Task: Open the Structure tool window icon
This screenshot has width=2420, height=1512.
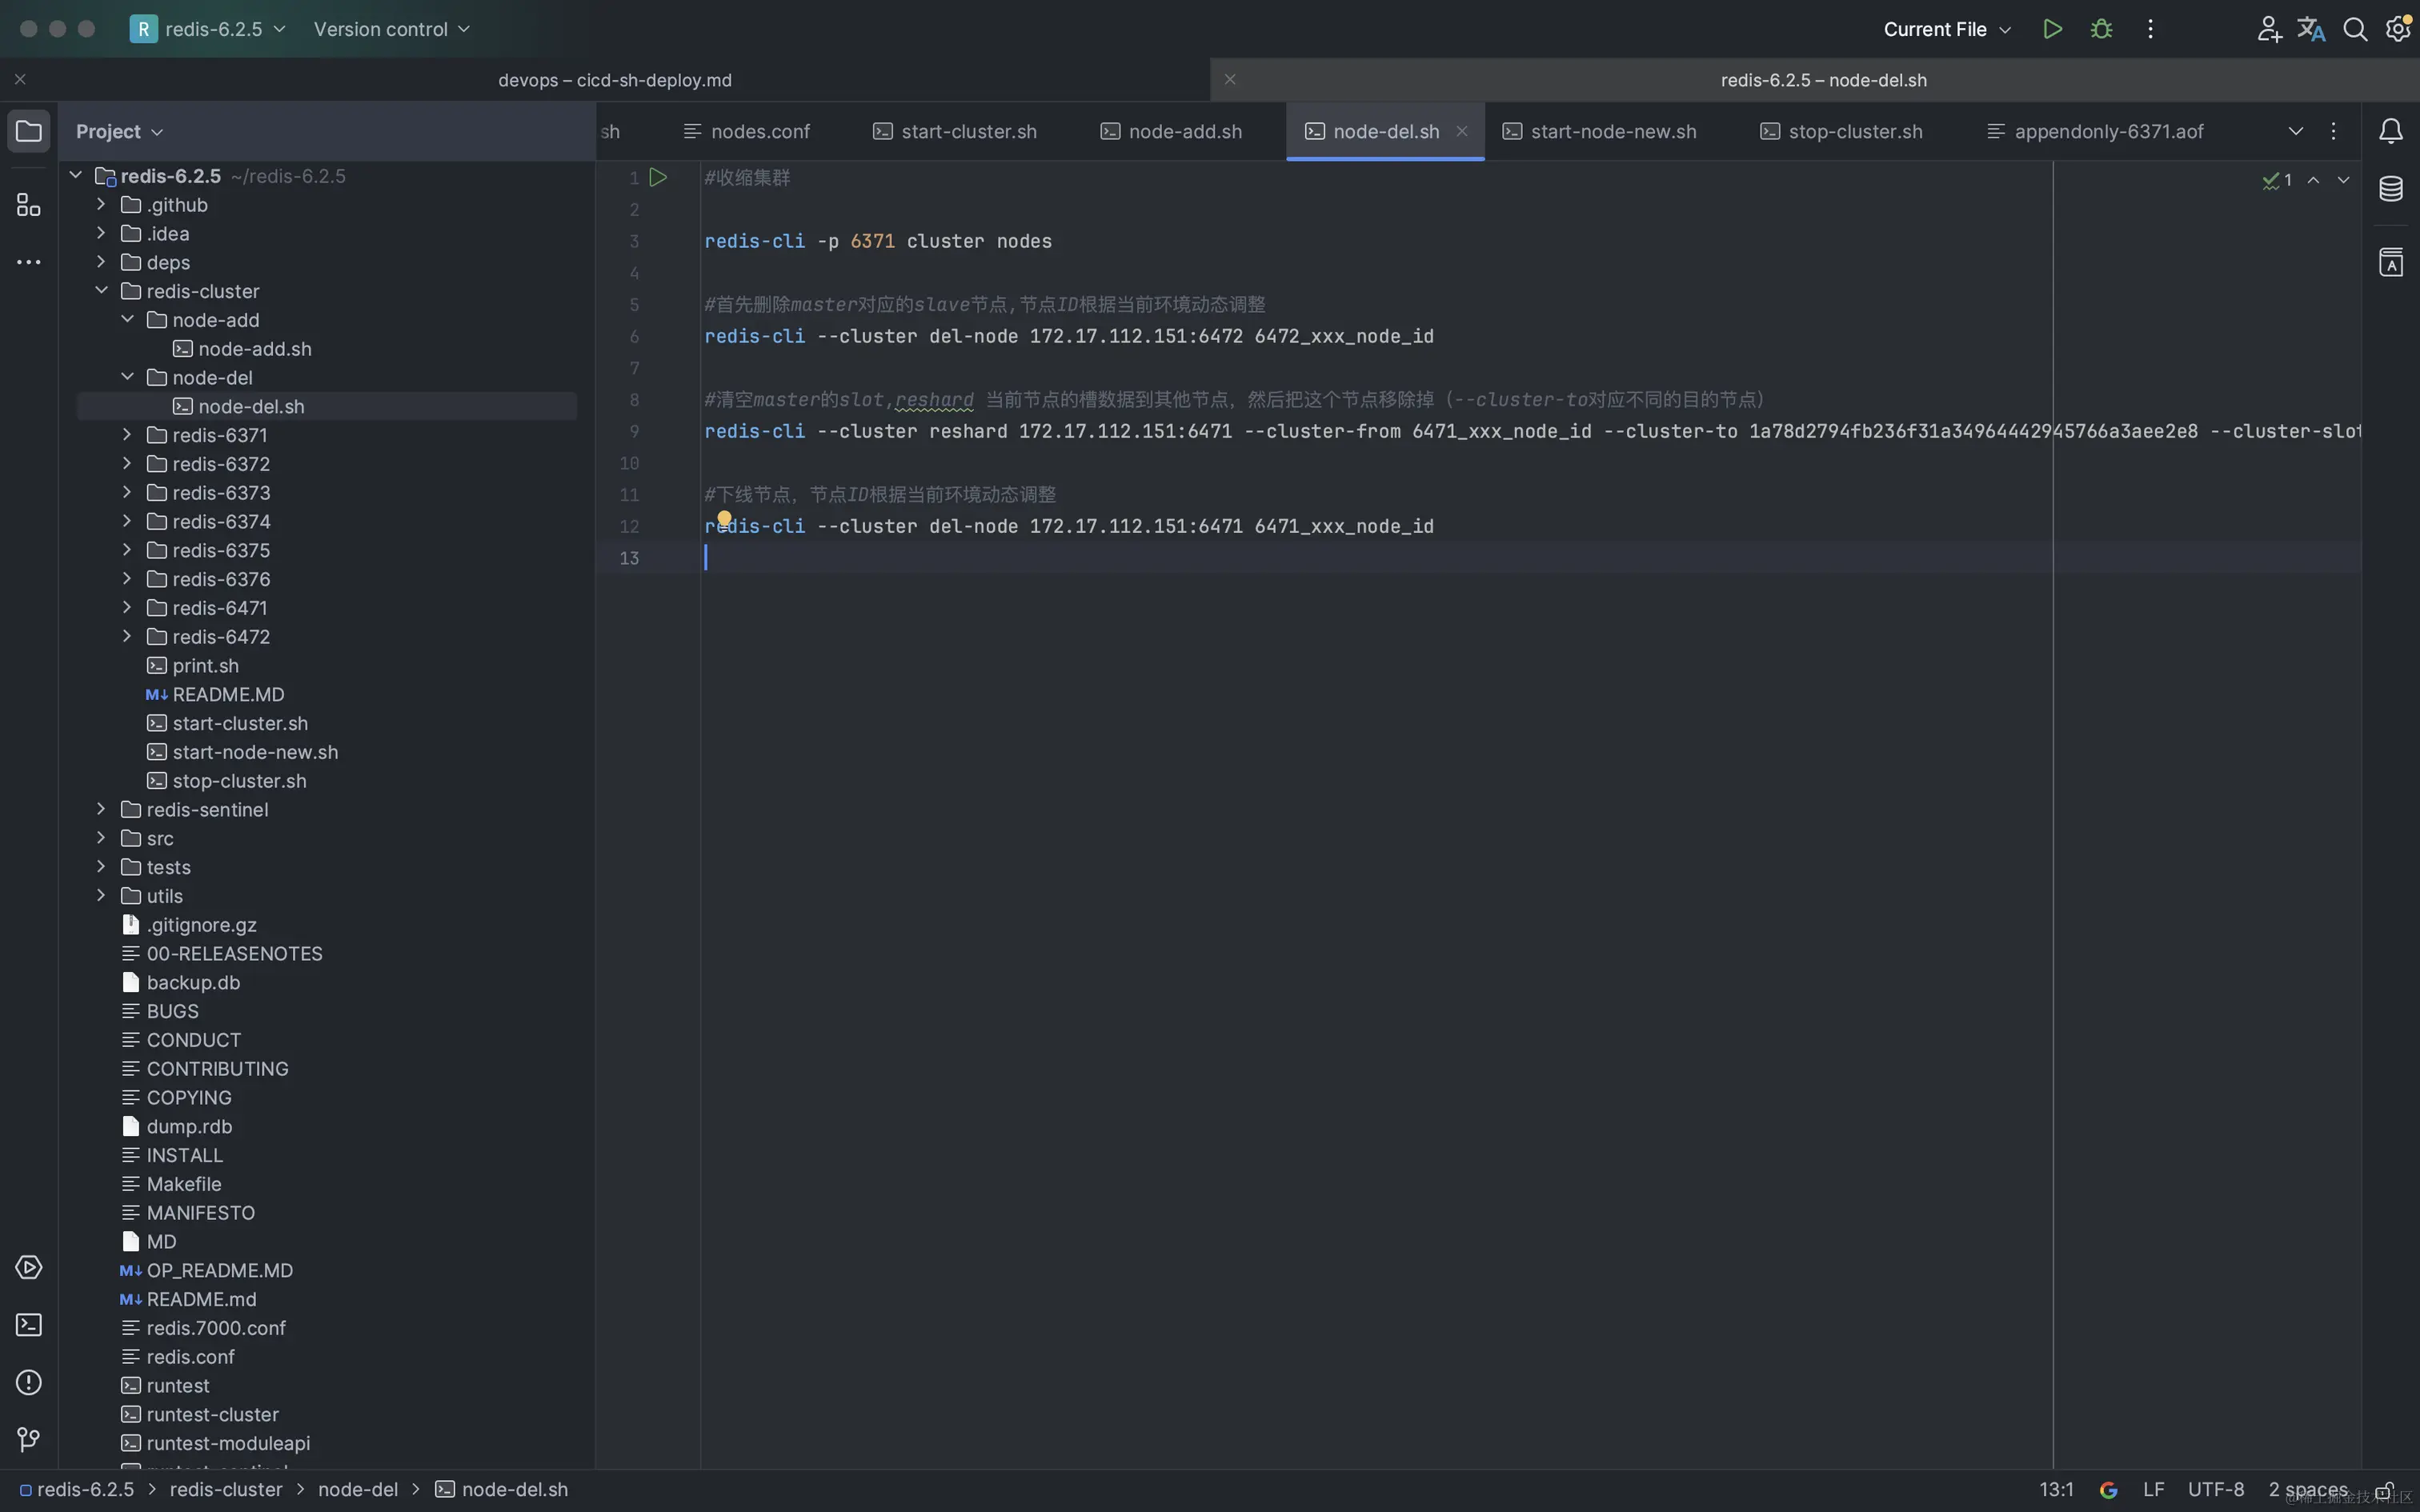Action: [x=29, y=204]
